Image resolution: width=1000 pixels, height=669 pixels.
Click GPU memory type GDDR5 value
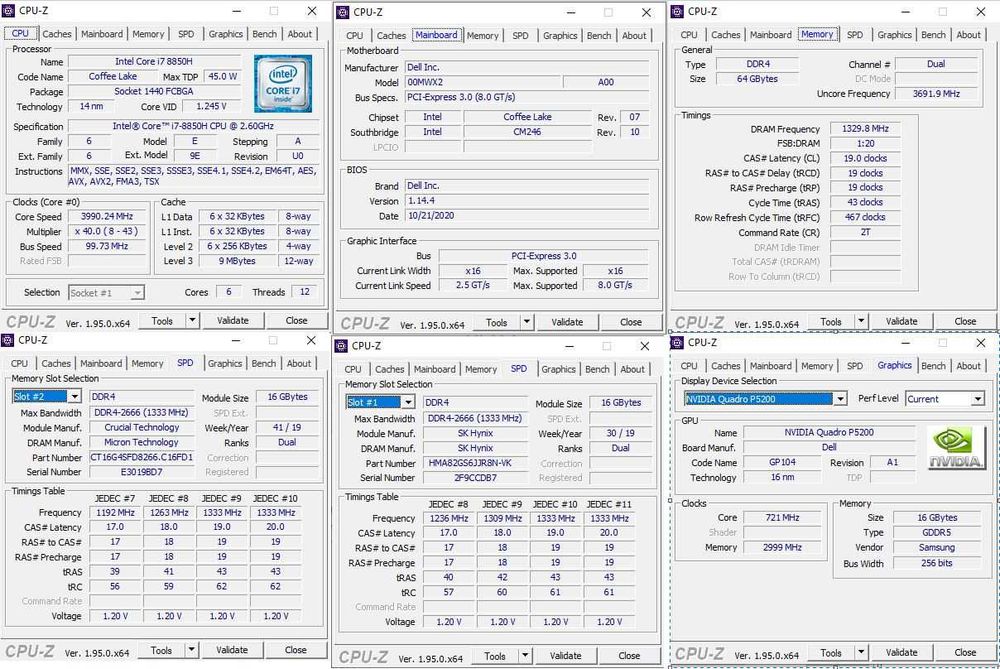click(936, 533)
